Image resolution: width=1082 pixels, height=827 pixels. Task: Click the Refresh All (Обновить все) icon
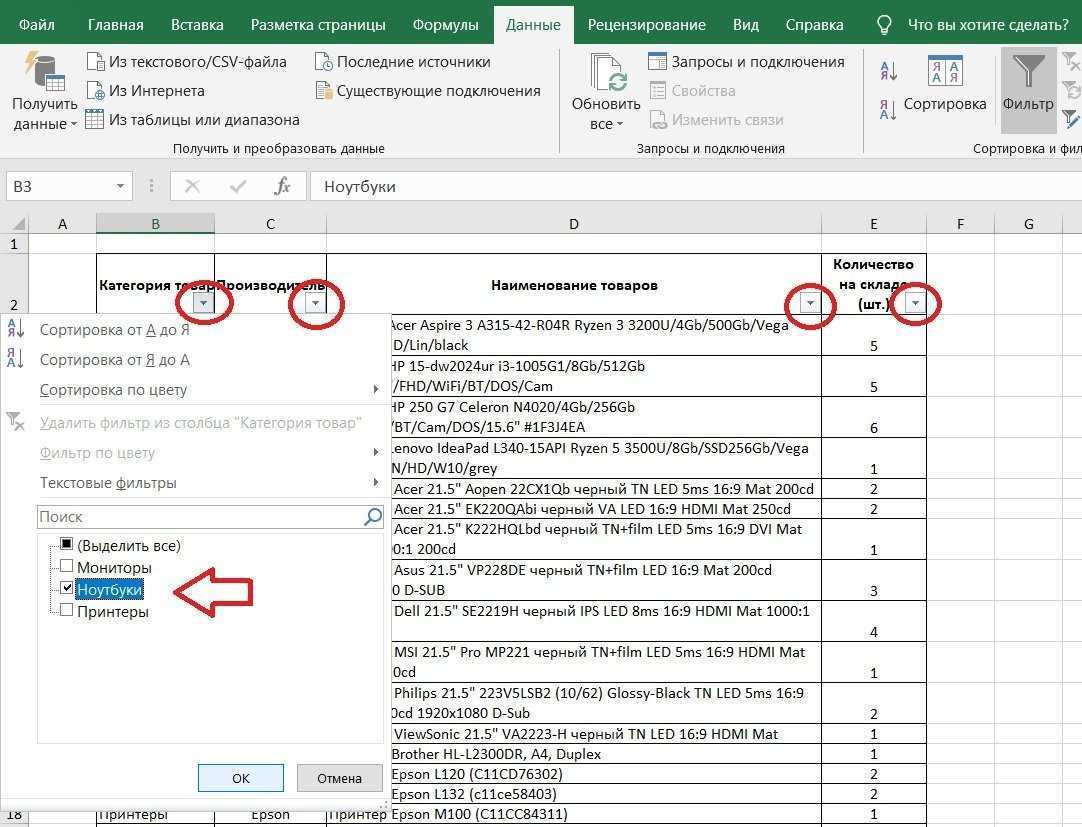pos(606,74)
